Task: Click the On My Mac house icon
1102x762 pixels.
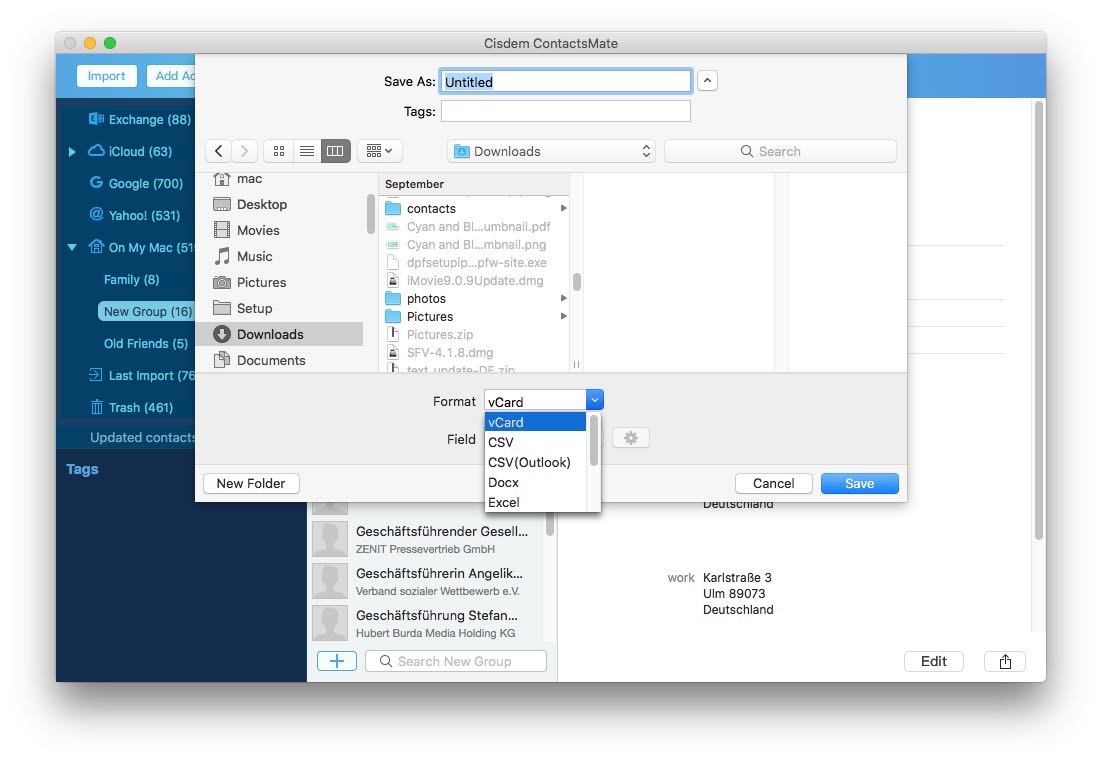Action: [x=96, y=247]
